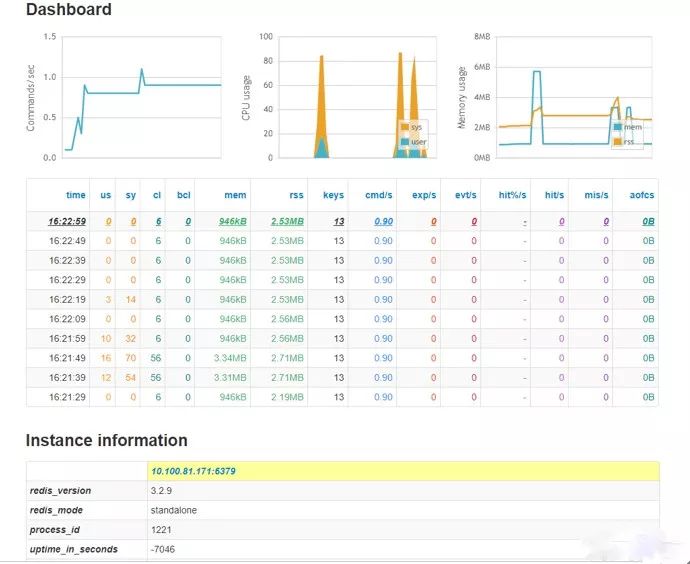Click the cmd/s column header
This screenshot has height=564, width=690.
coord(380,195)
